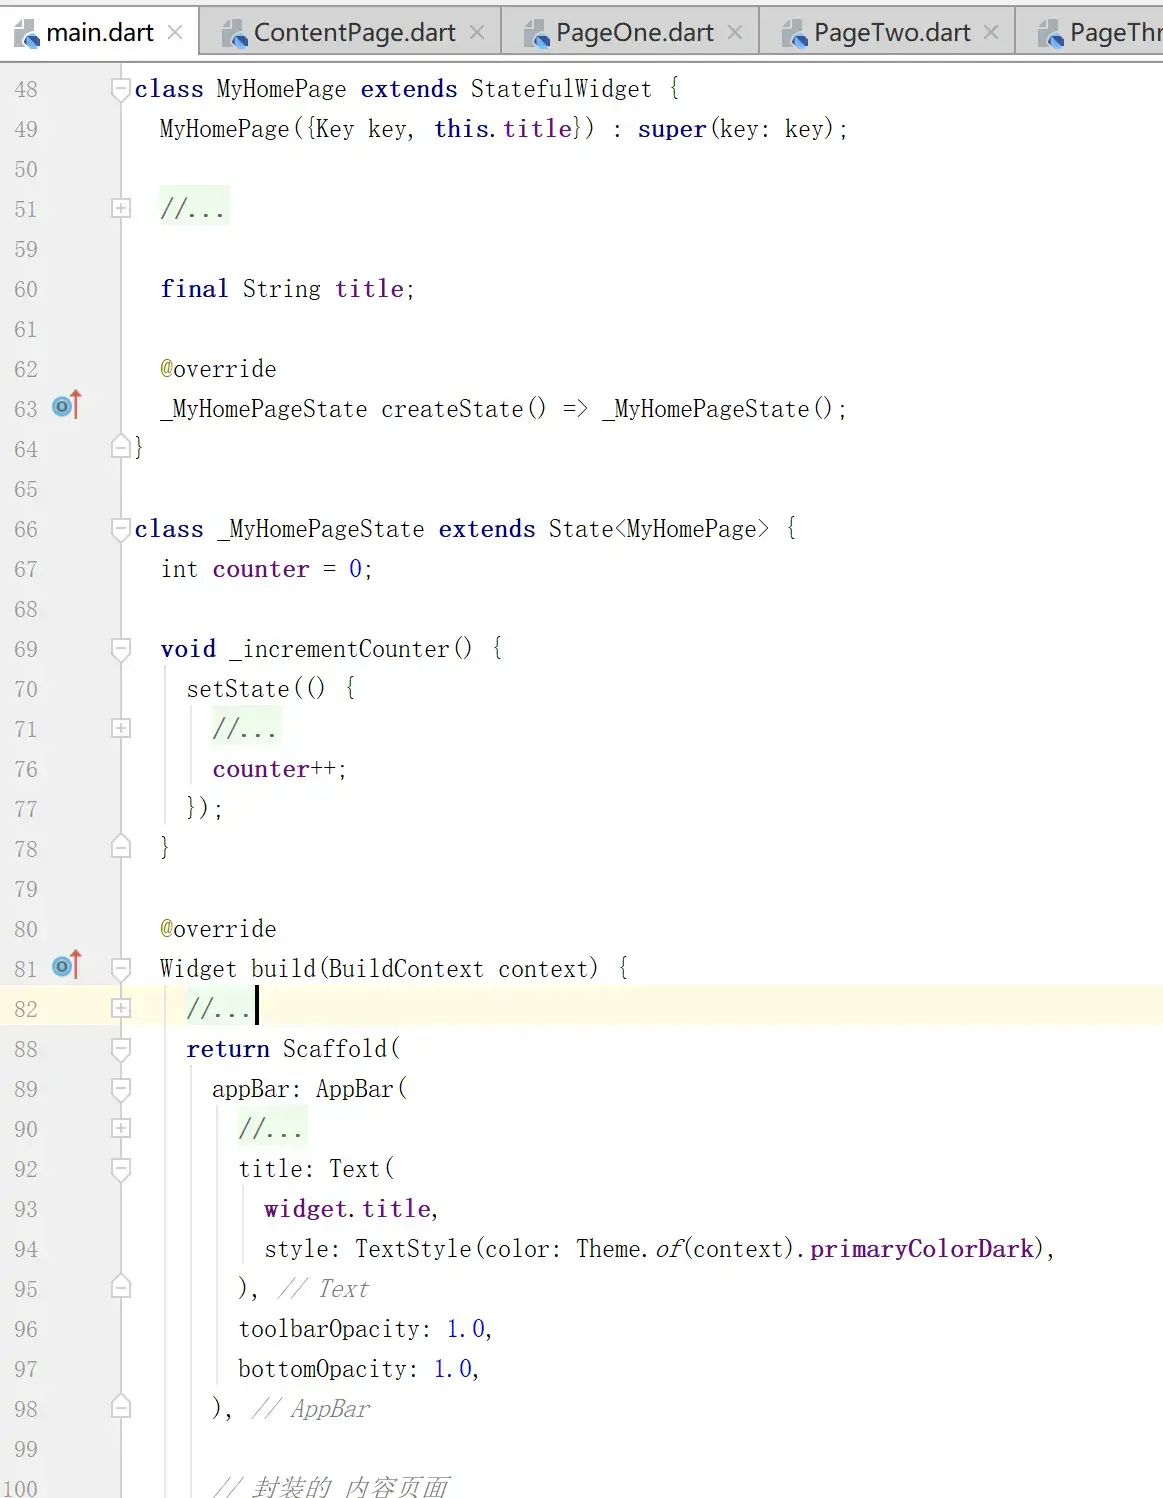Click 'return Scaffold(' on line 88

pyautogui.click(x=293, y=1049)
